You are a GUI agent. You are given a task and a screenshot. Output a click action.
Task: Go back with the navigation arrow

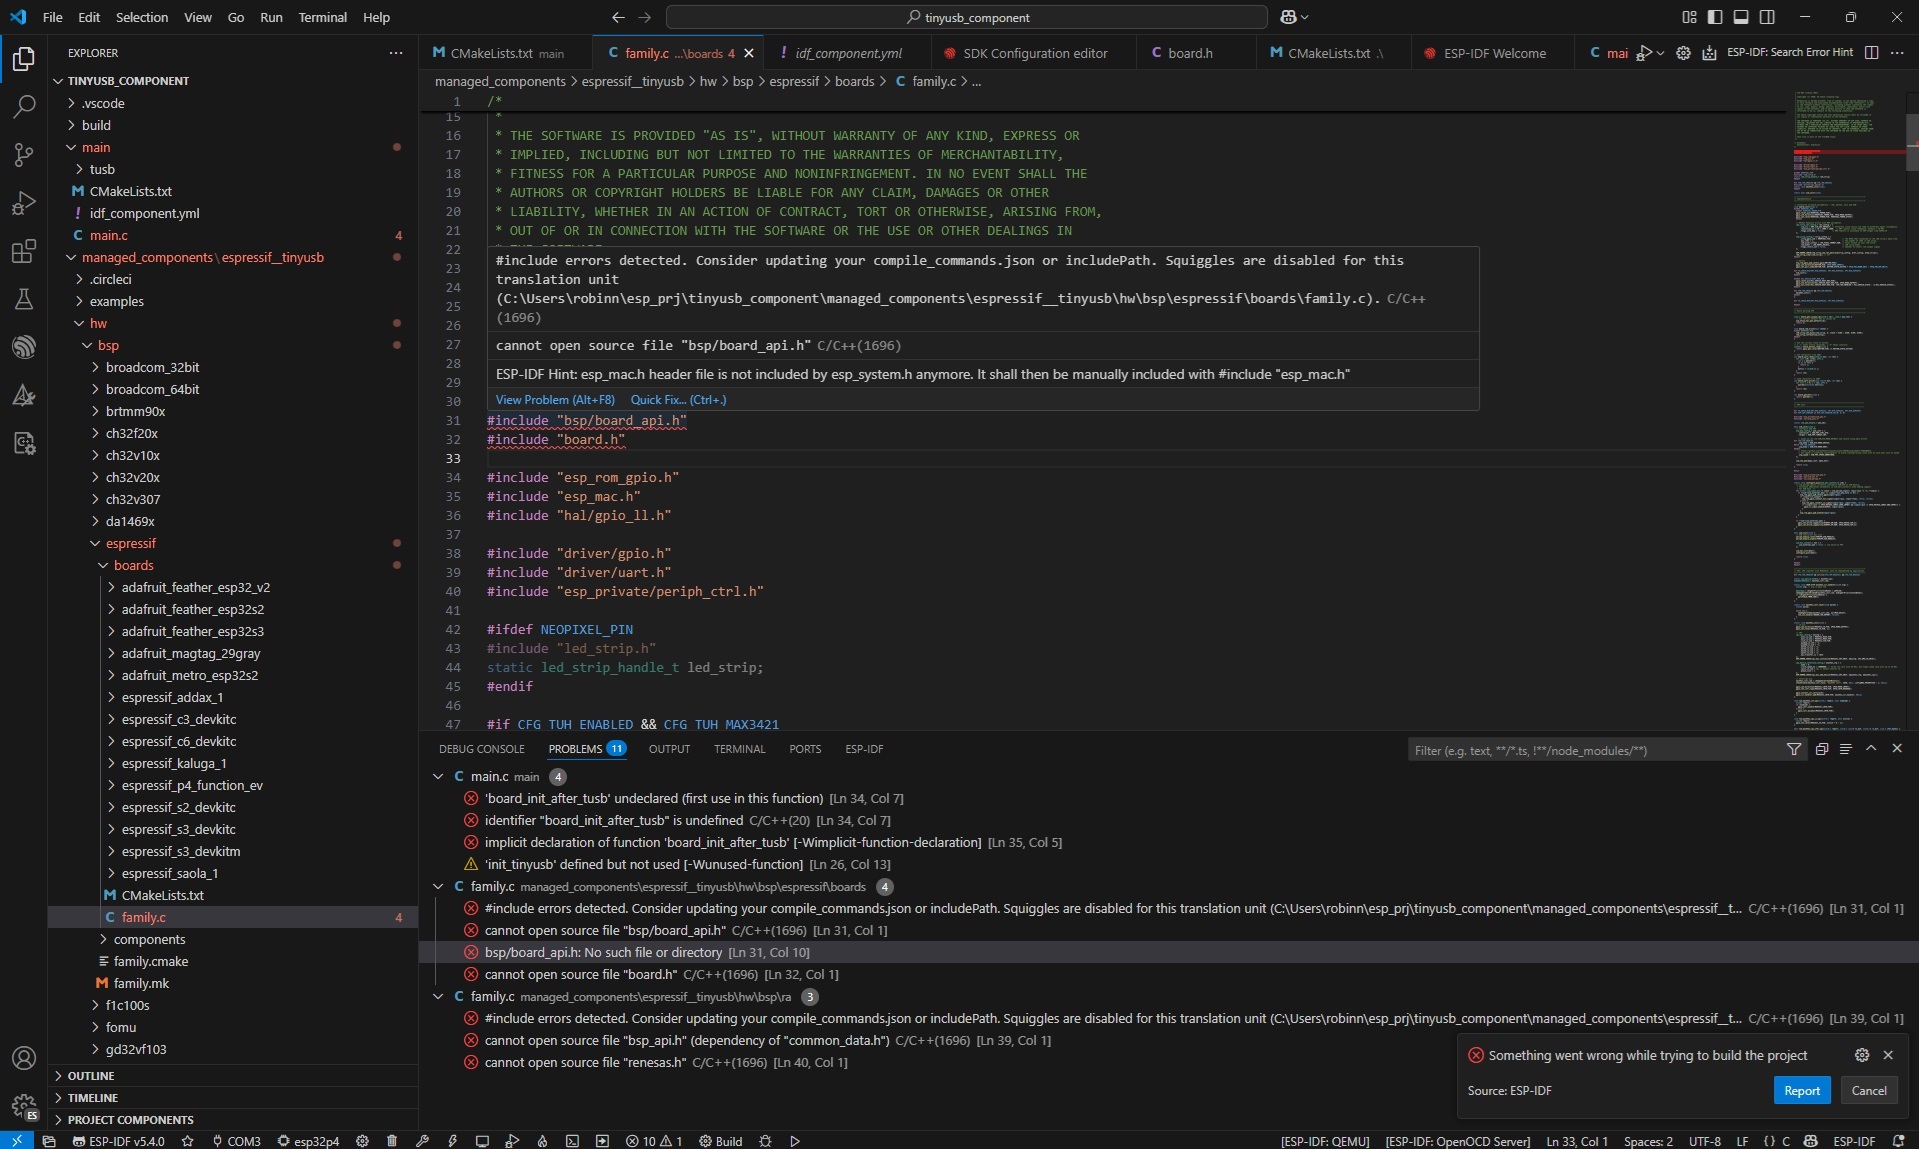coord(618,17)
